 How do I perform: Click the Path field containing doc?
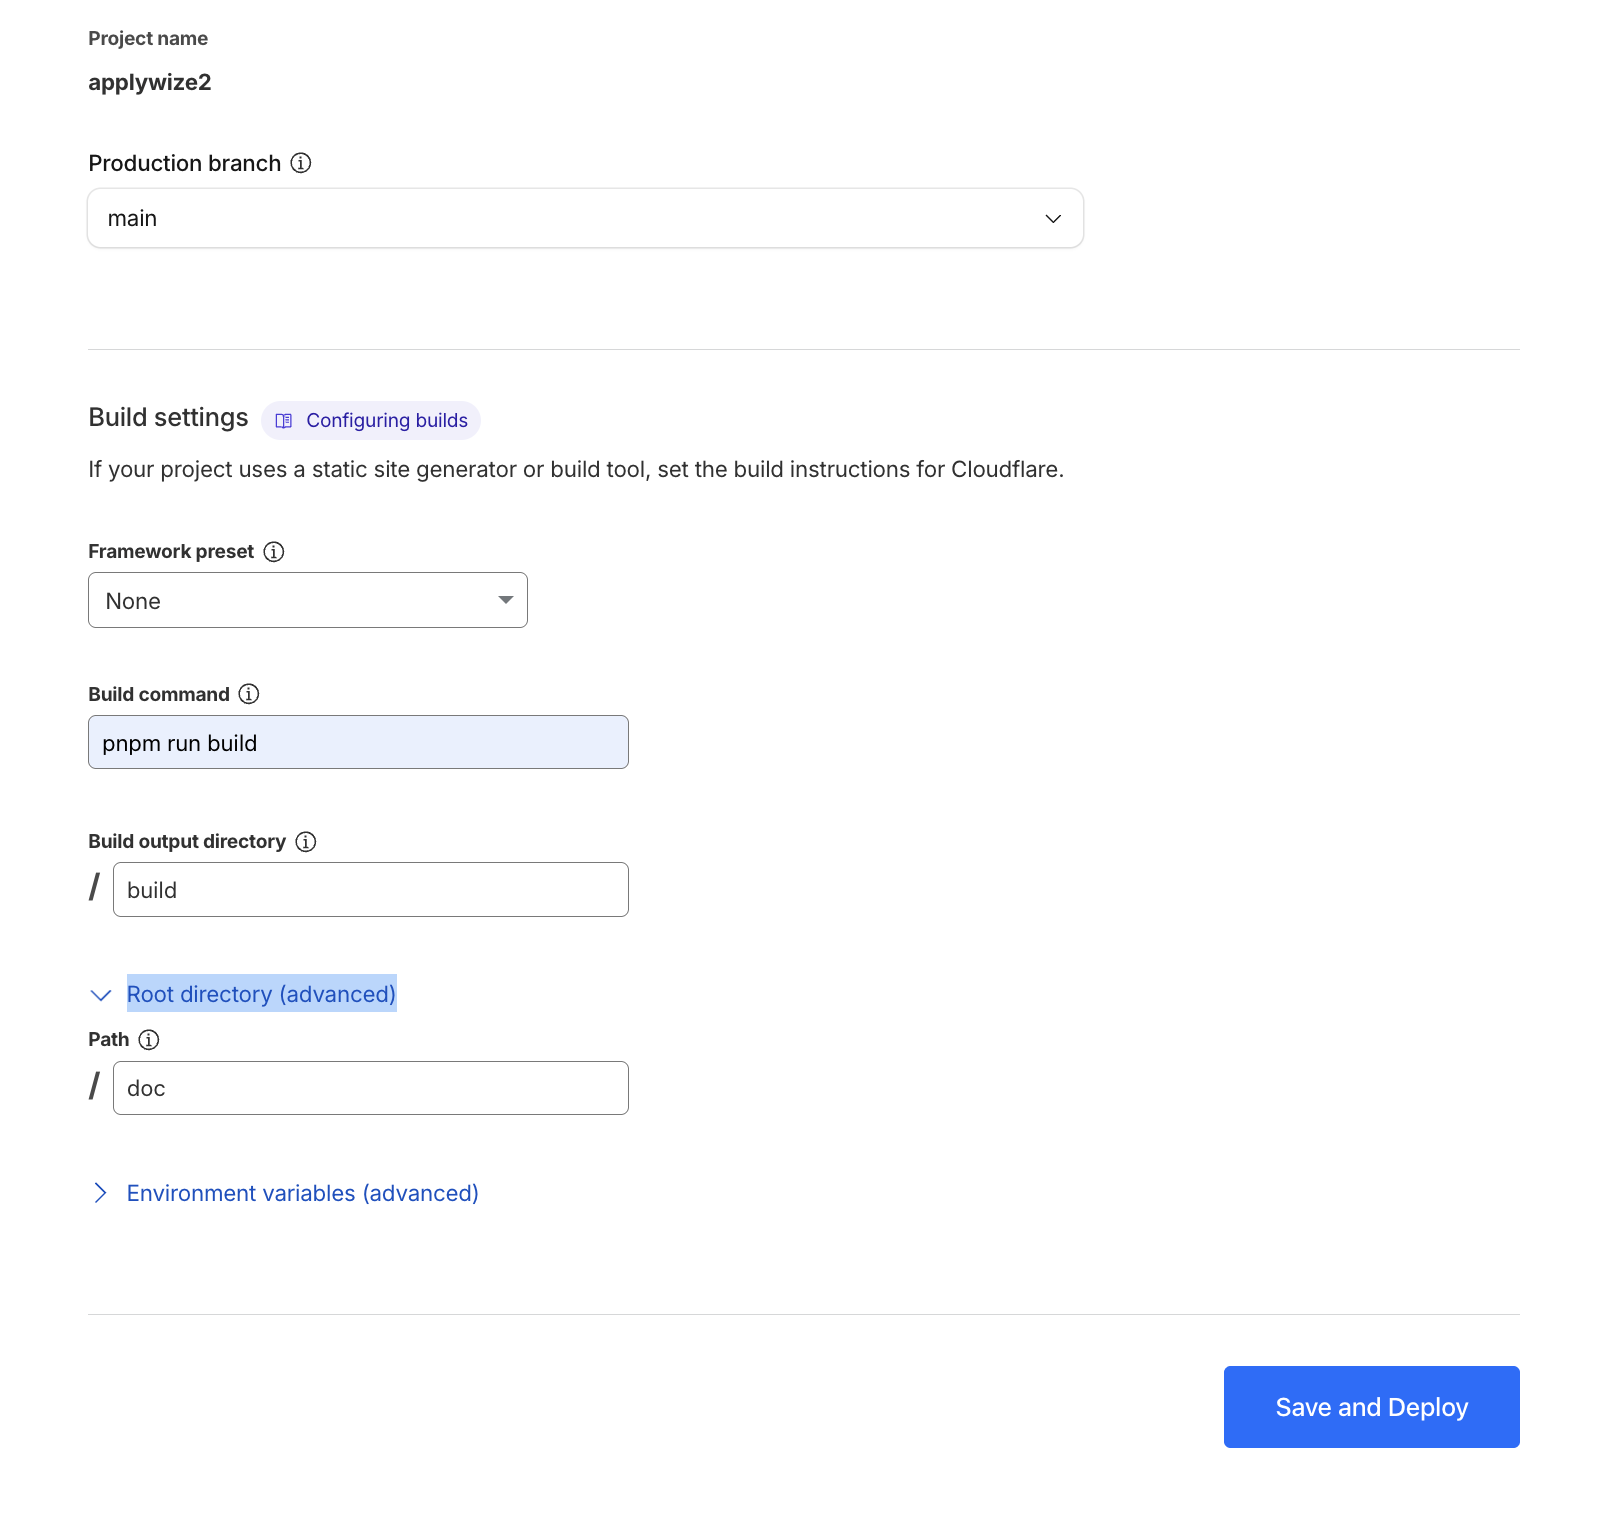371,1087
